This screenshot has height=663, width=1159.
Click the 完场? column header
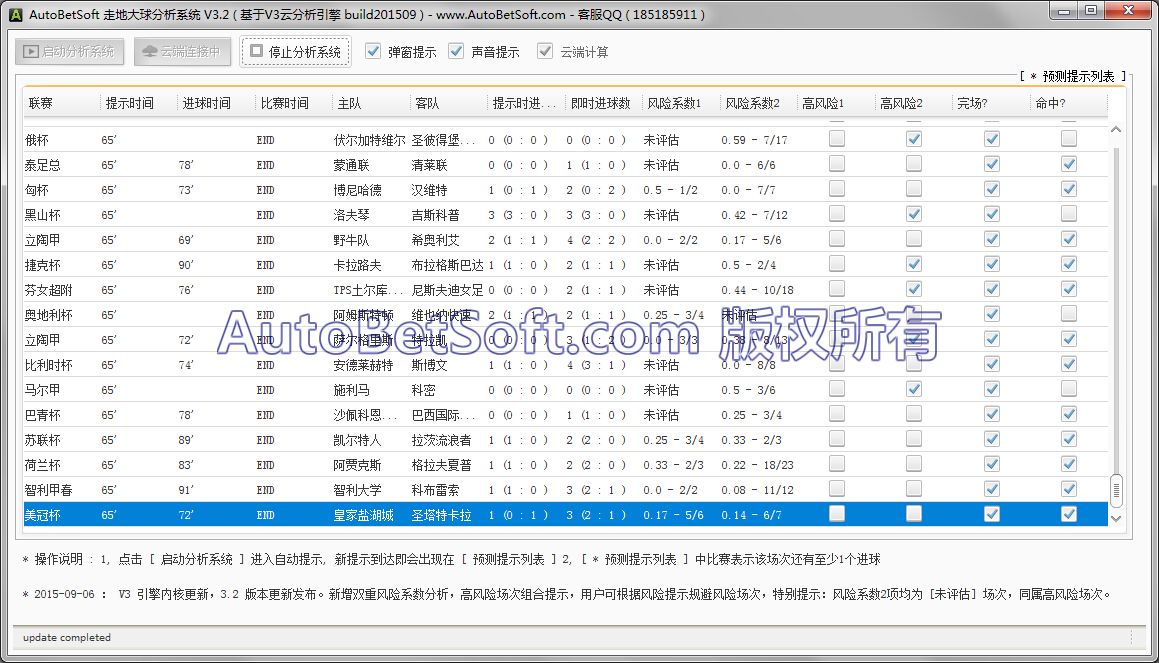[x=990, y=103]
